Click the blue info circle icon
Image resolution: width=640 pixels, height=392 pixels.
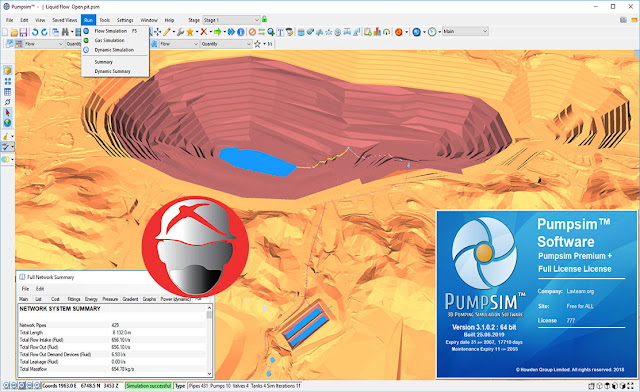tap(241, 32)
